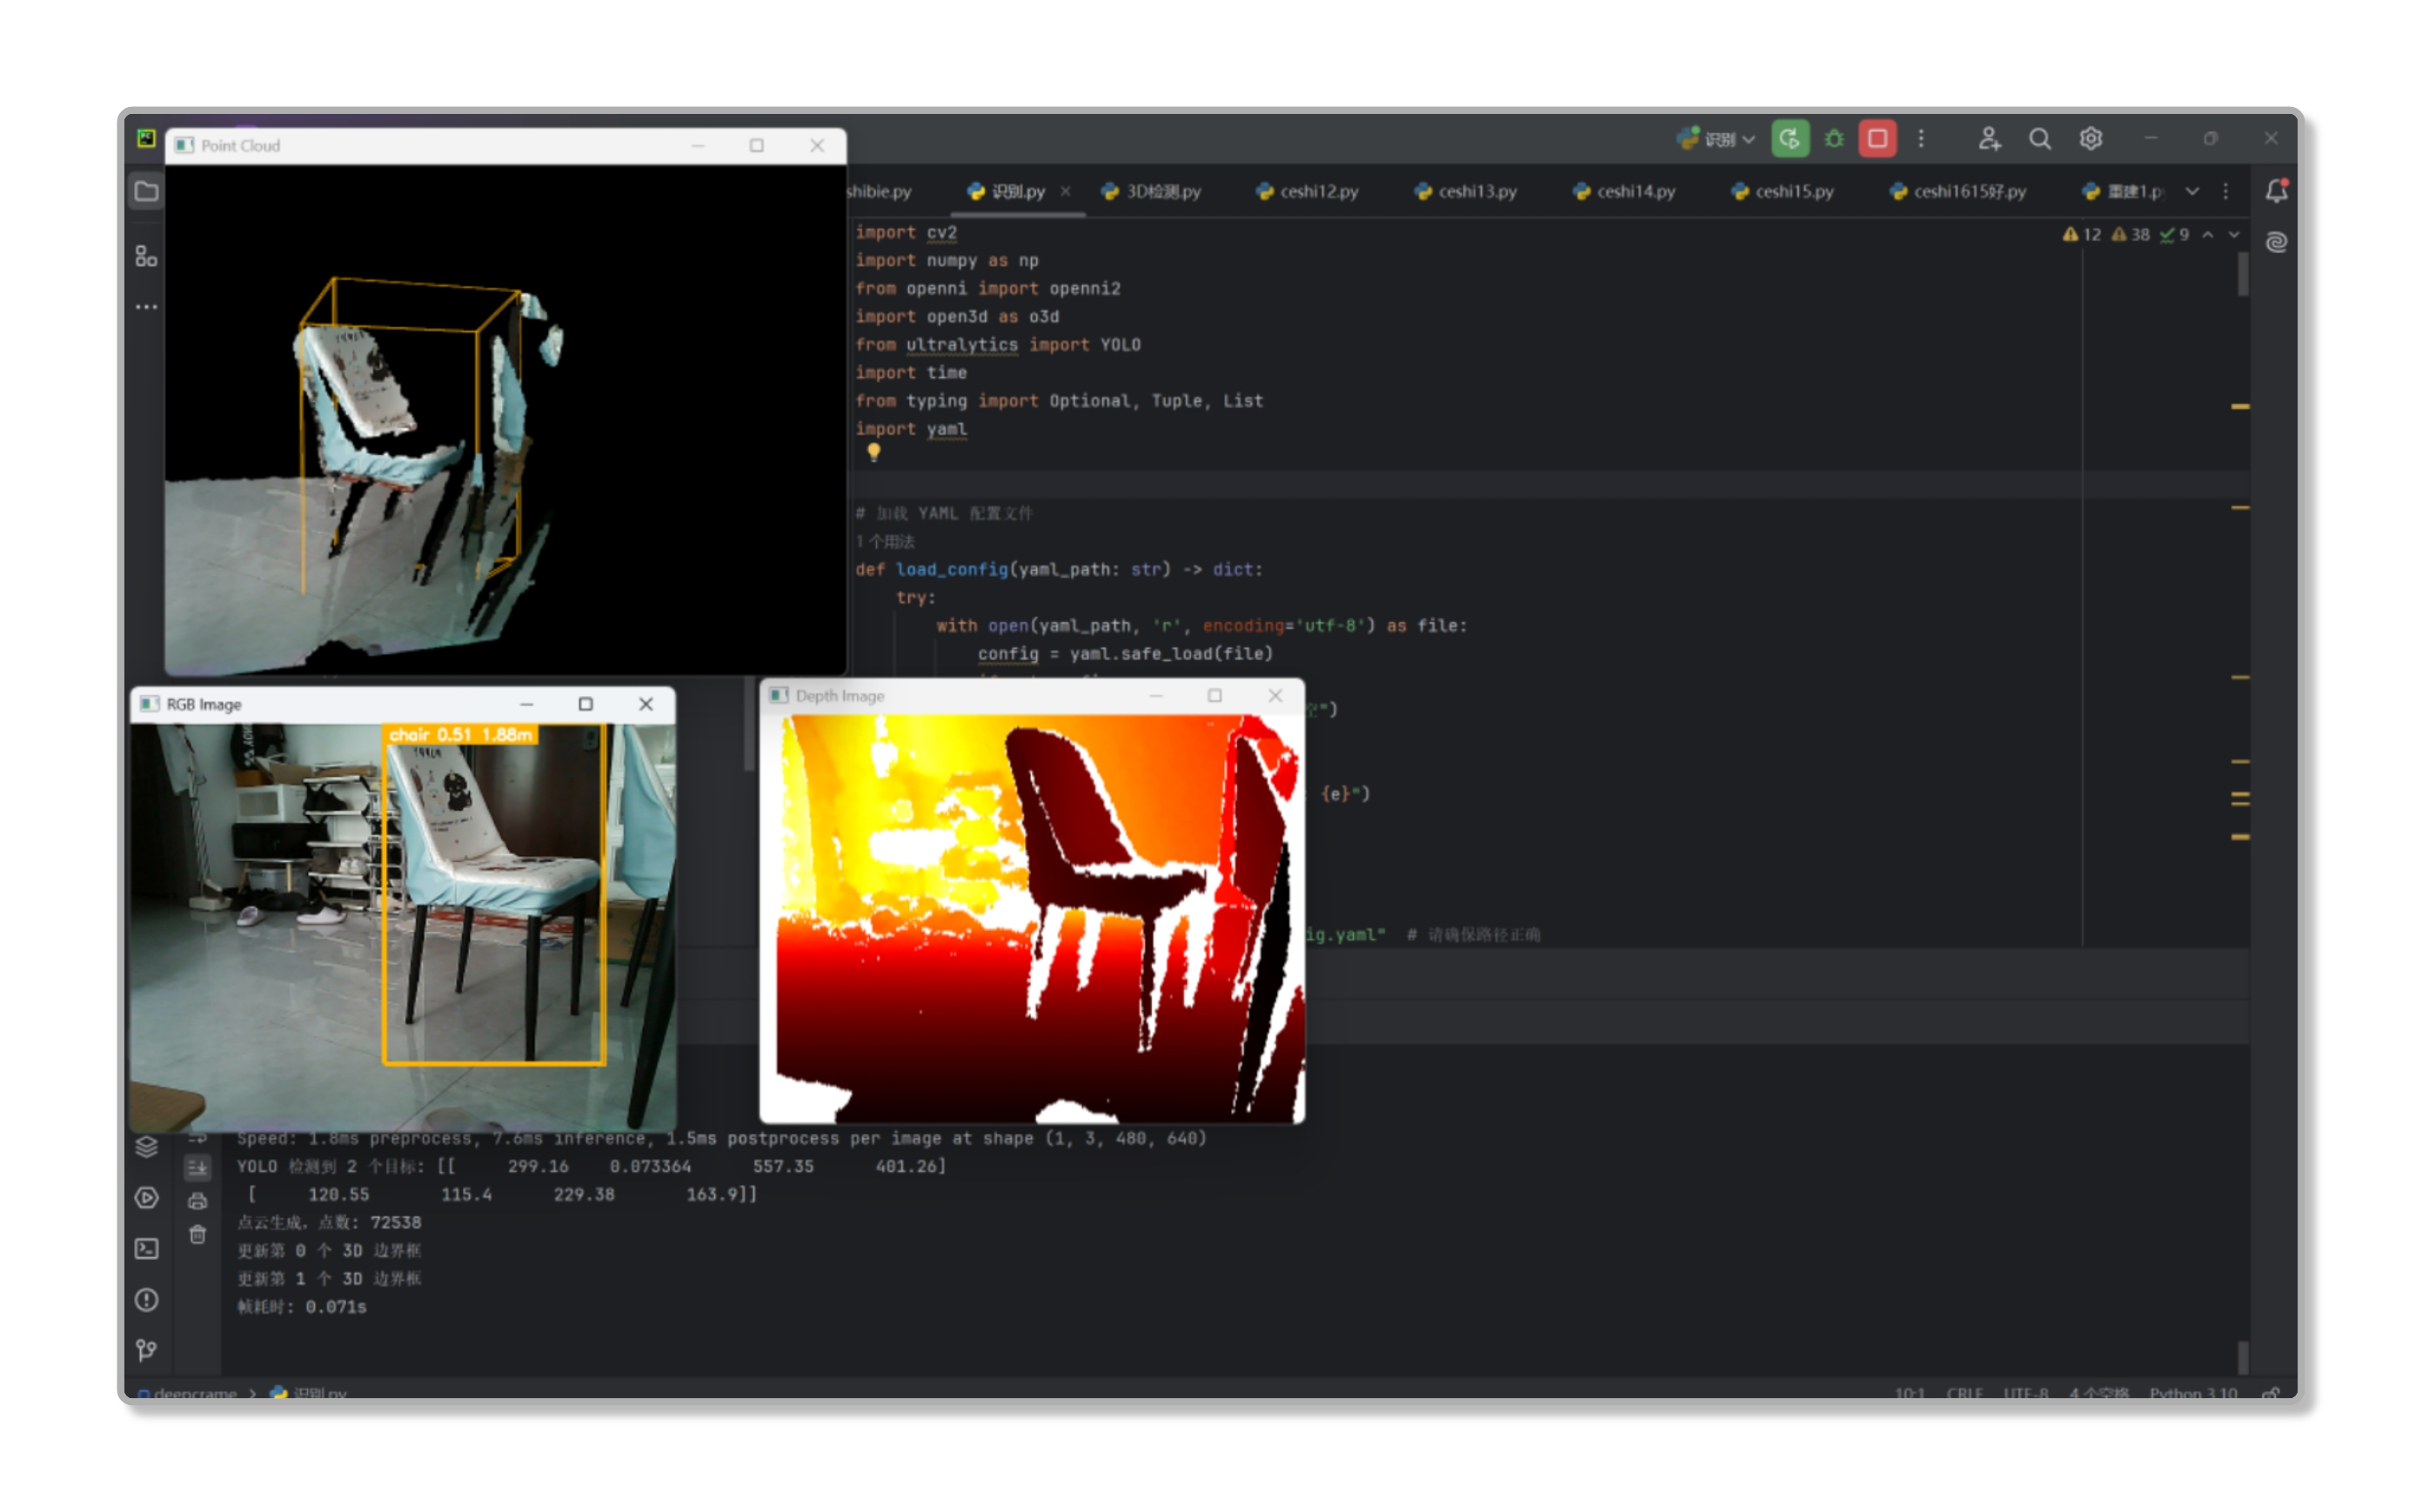This screenshot has width=2422, height=1512.
Task: Switch to the ceshi15.py editor tab
Action: pyautogui.click(x=1782, y=191)
